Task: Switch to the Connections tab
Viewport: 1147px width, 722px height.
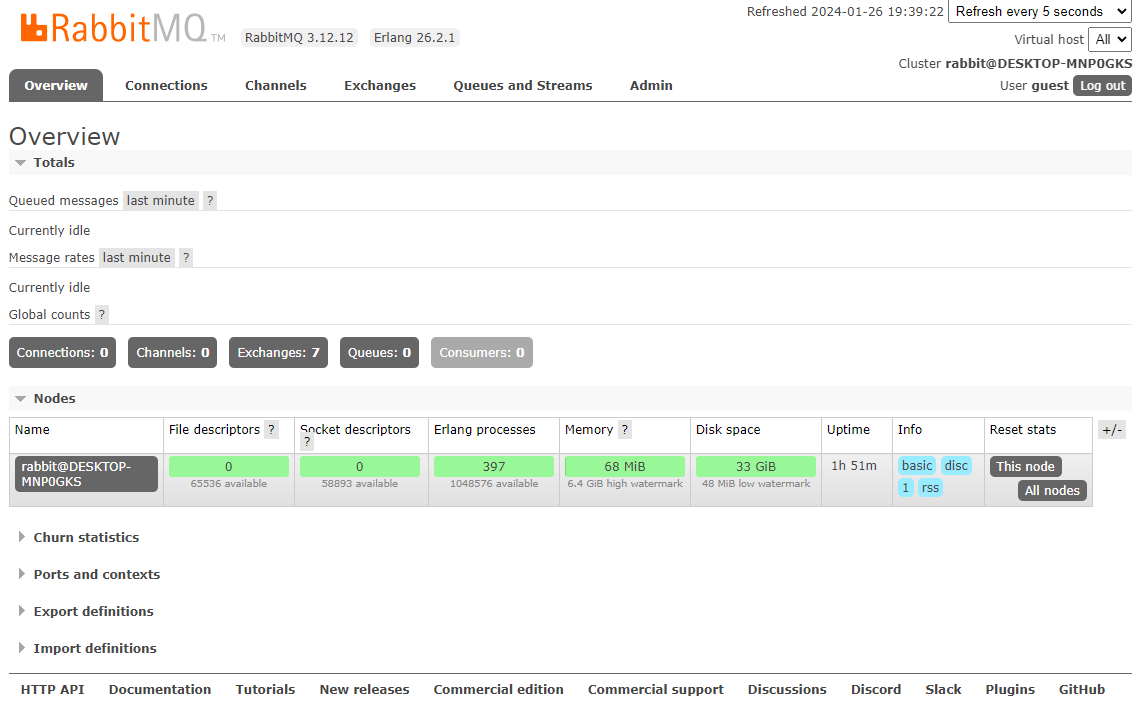Action: 166,86
